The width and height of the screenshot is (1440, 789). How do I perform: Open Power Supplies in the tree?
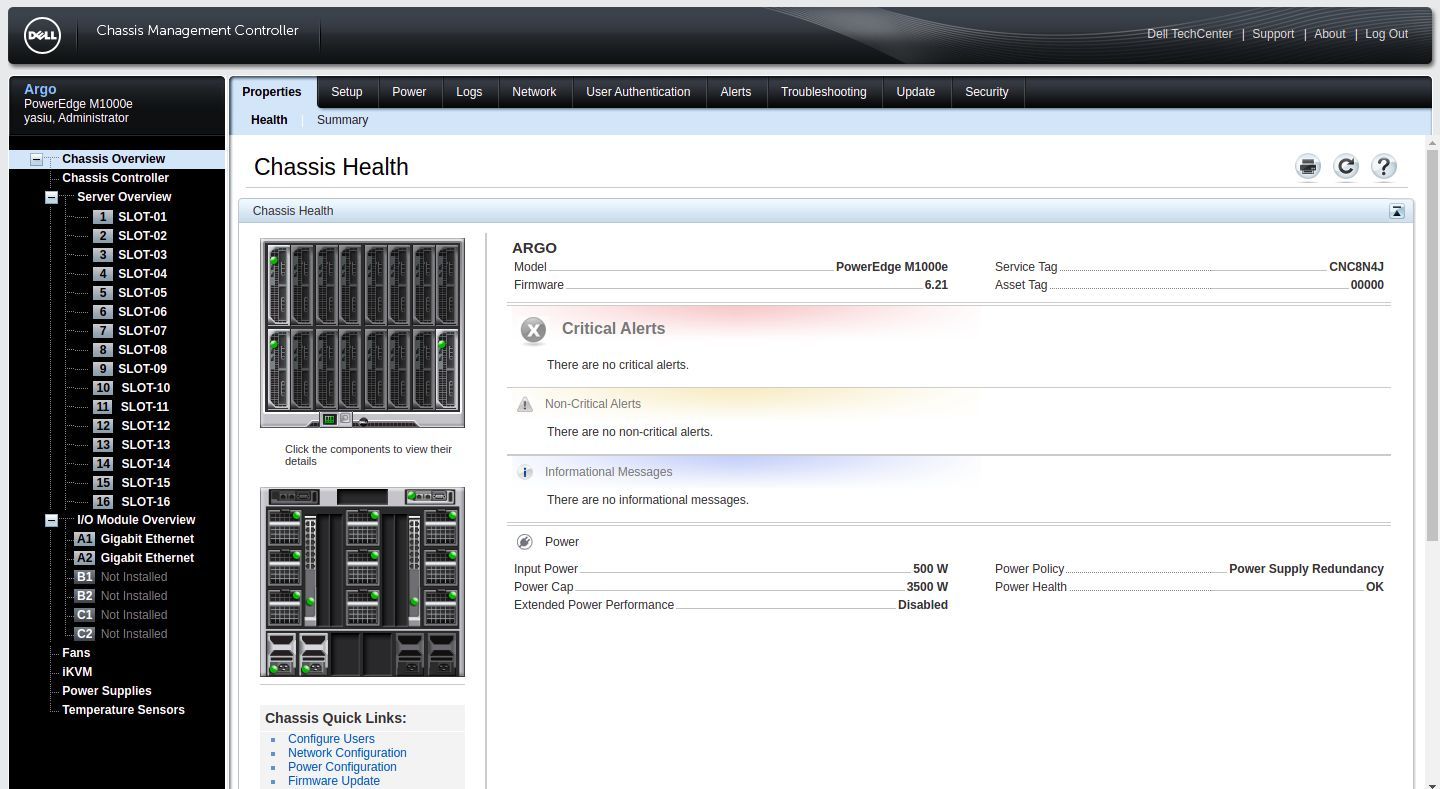(x=107, y=691)
